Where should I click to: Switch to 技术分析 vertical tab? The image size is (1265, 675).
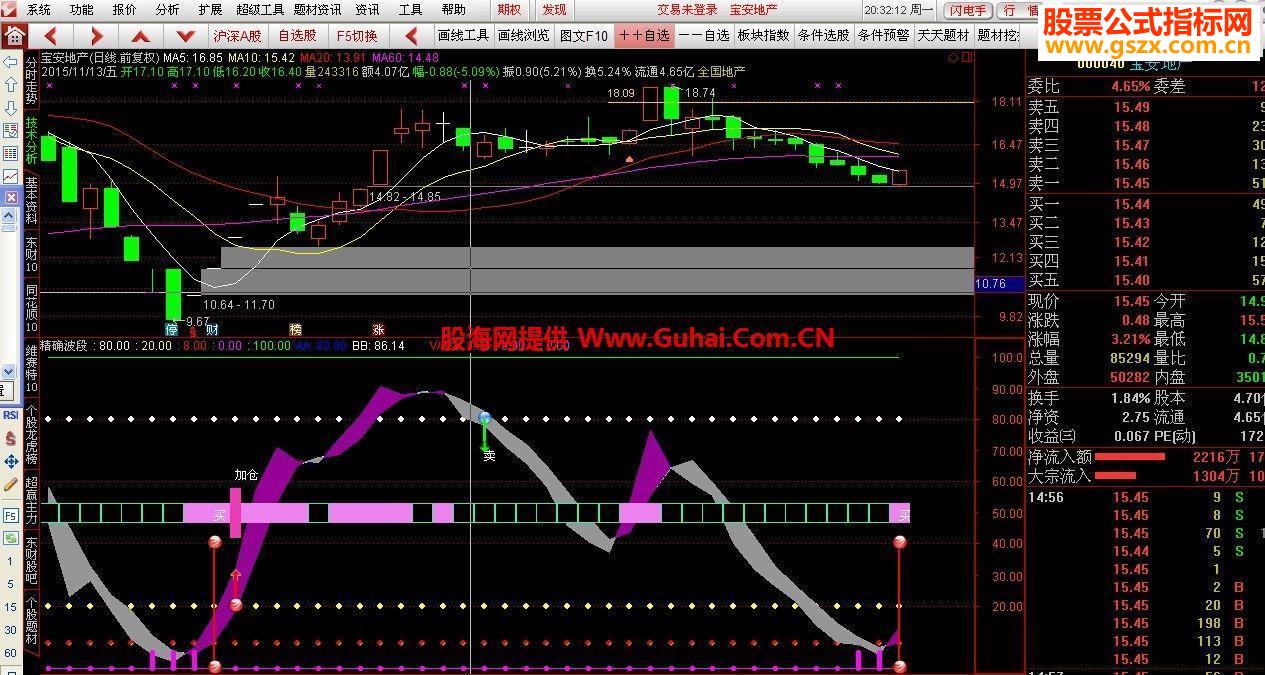click(x=31, y=139)
